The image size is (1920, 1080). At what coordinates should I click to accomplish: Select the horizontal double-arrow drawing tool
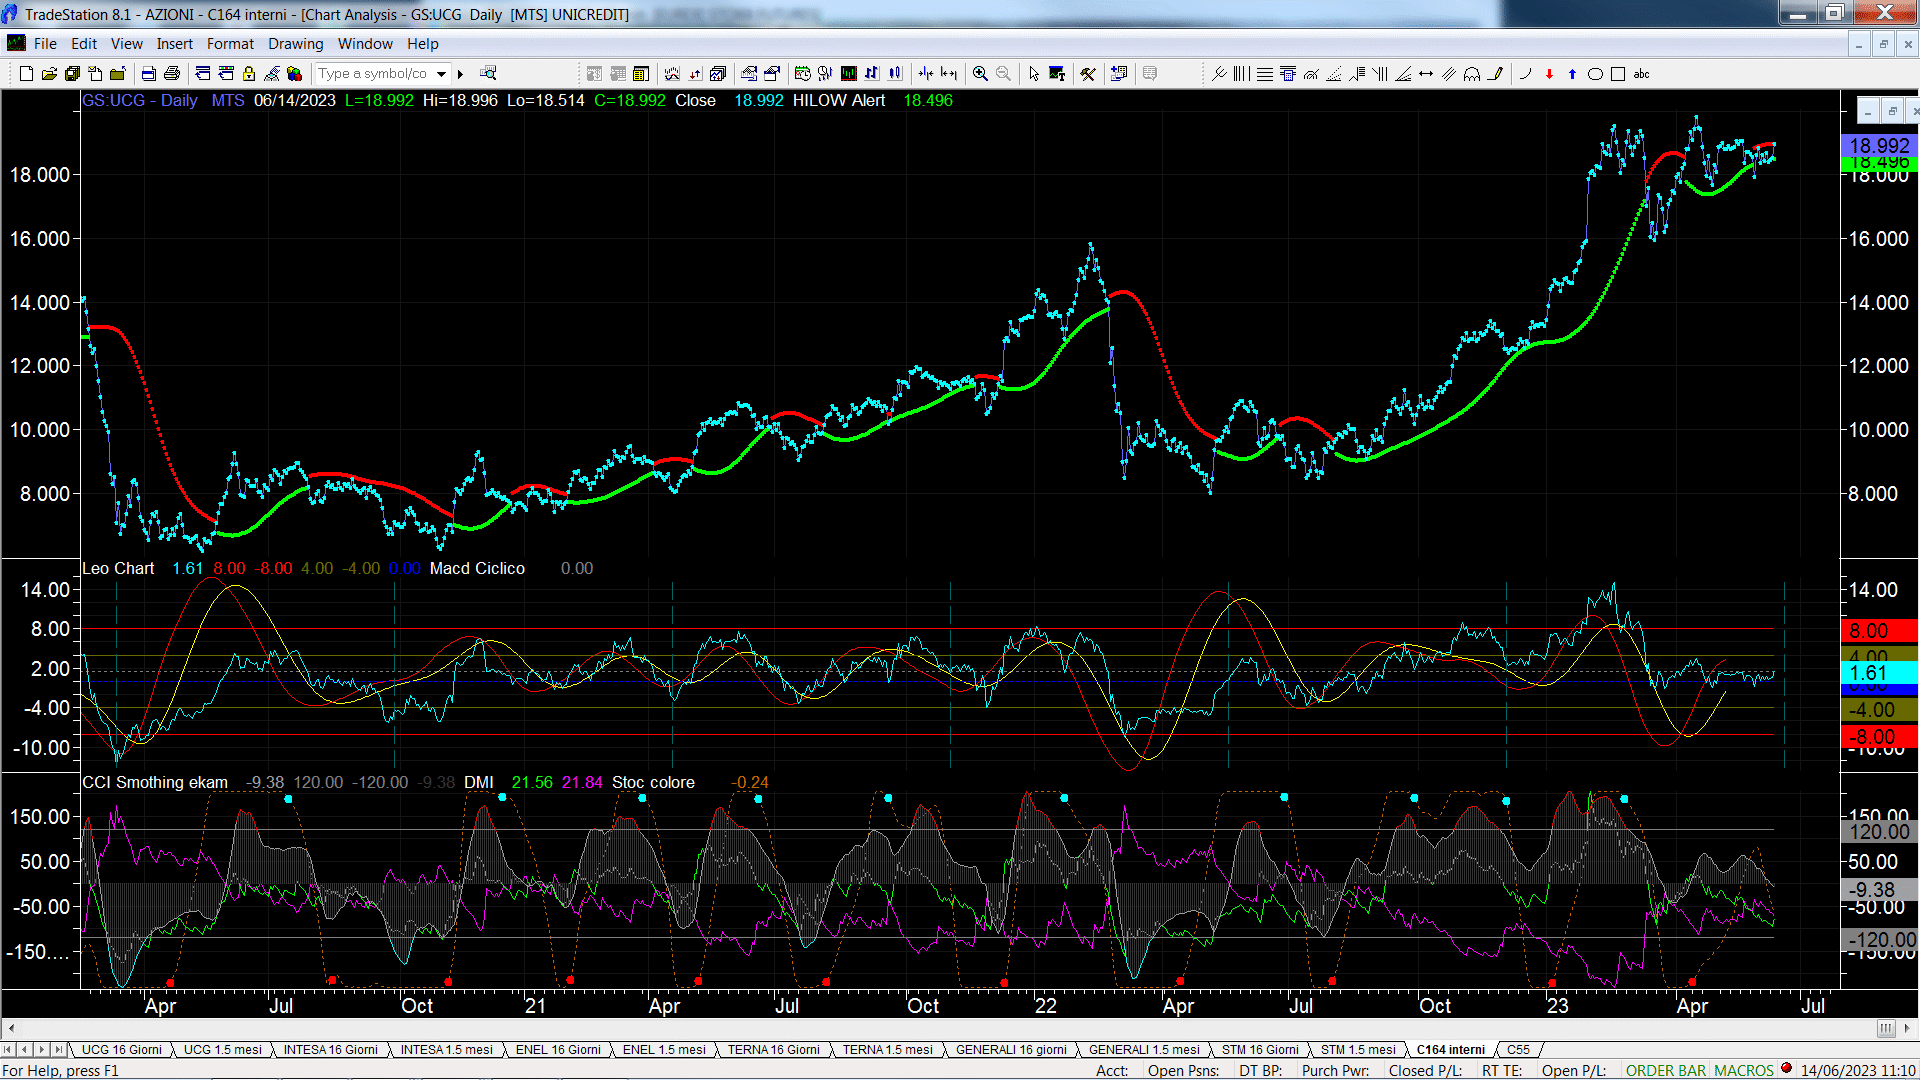click(1426, 74)
